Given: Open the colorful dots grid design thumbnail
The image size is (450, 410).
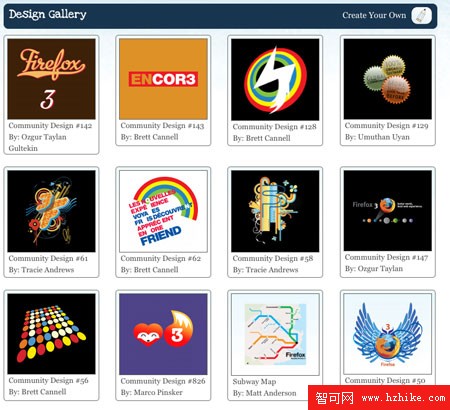Looking at the screenshot, I should [51, 334].
